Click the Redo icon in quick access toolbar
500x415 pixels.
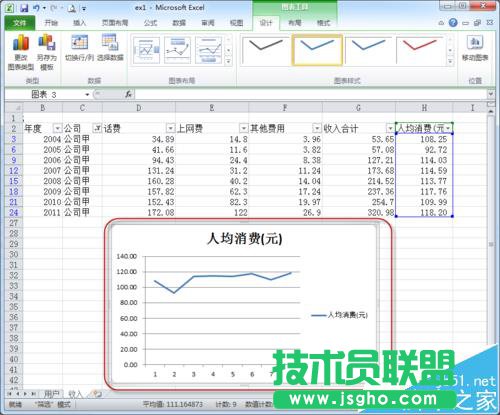54,8
